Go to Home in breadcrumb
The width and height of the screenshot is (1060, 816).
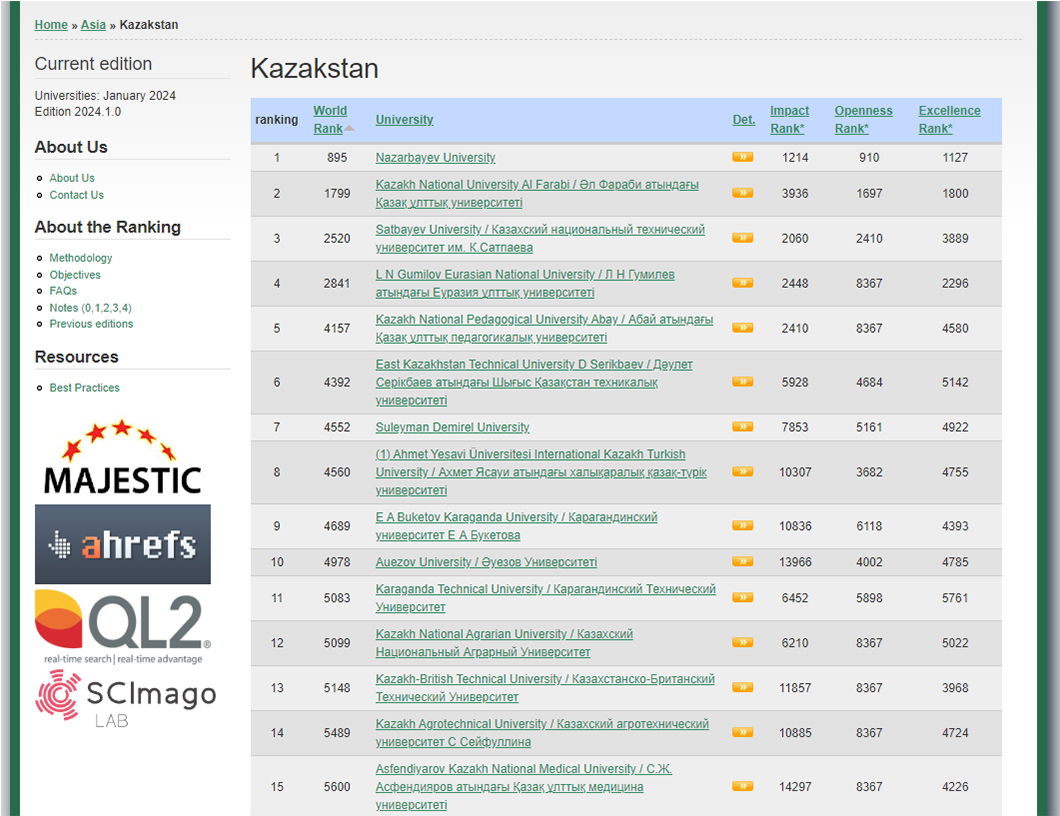tap(51, 25)
